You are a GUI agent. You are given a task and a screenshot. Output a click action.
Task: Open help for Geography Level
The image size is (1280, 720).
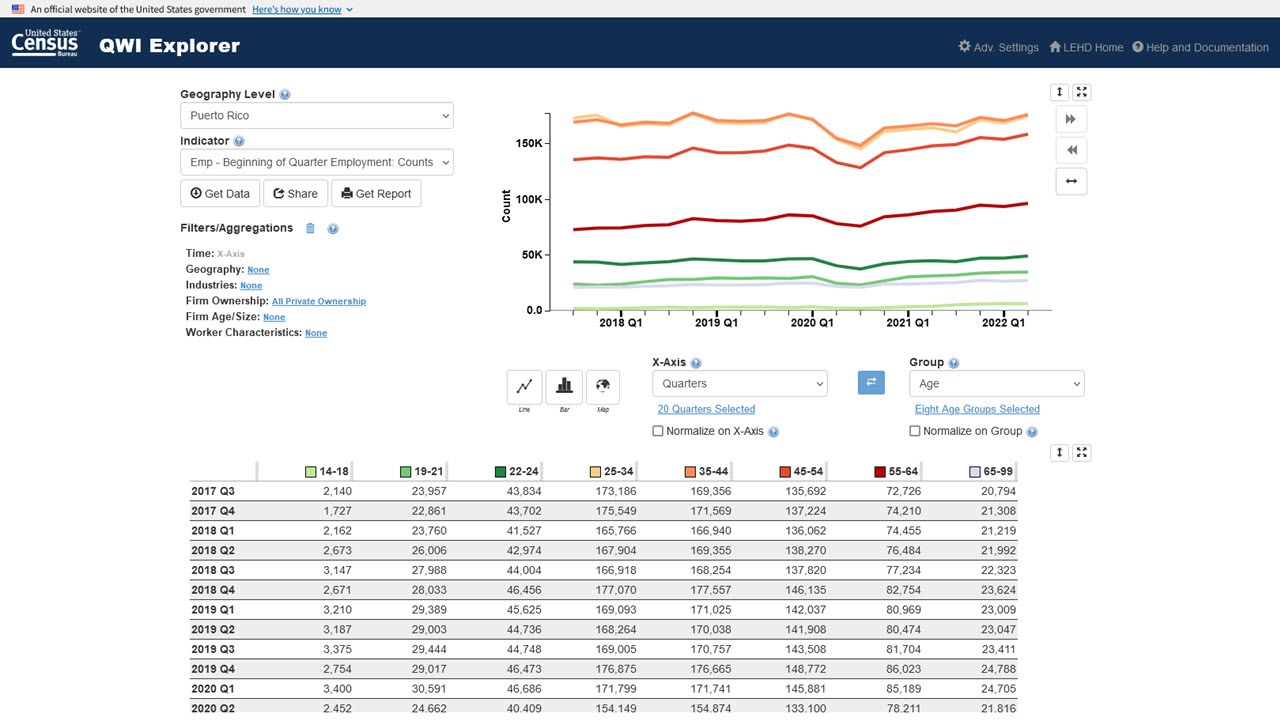pyautogui.click(x=285, y=95)
